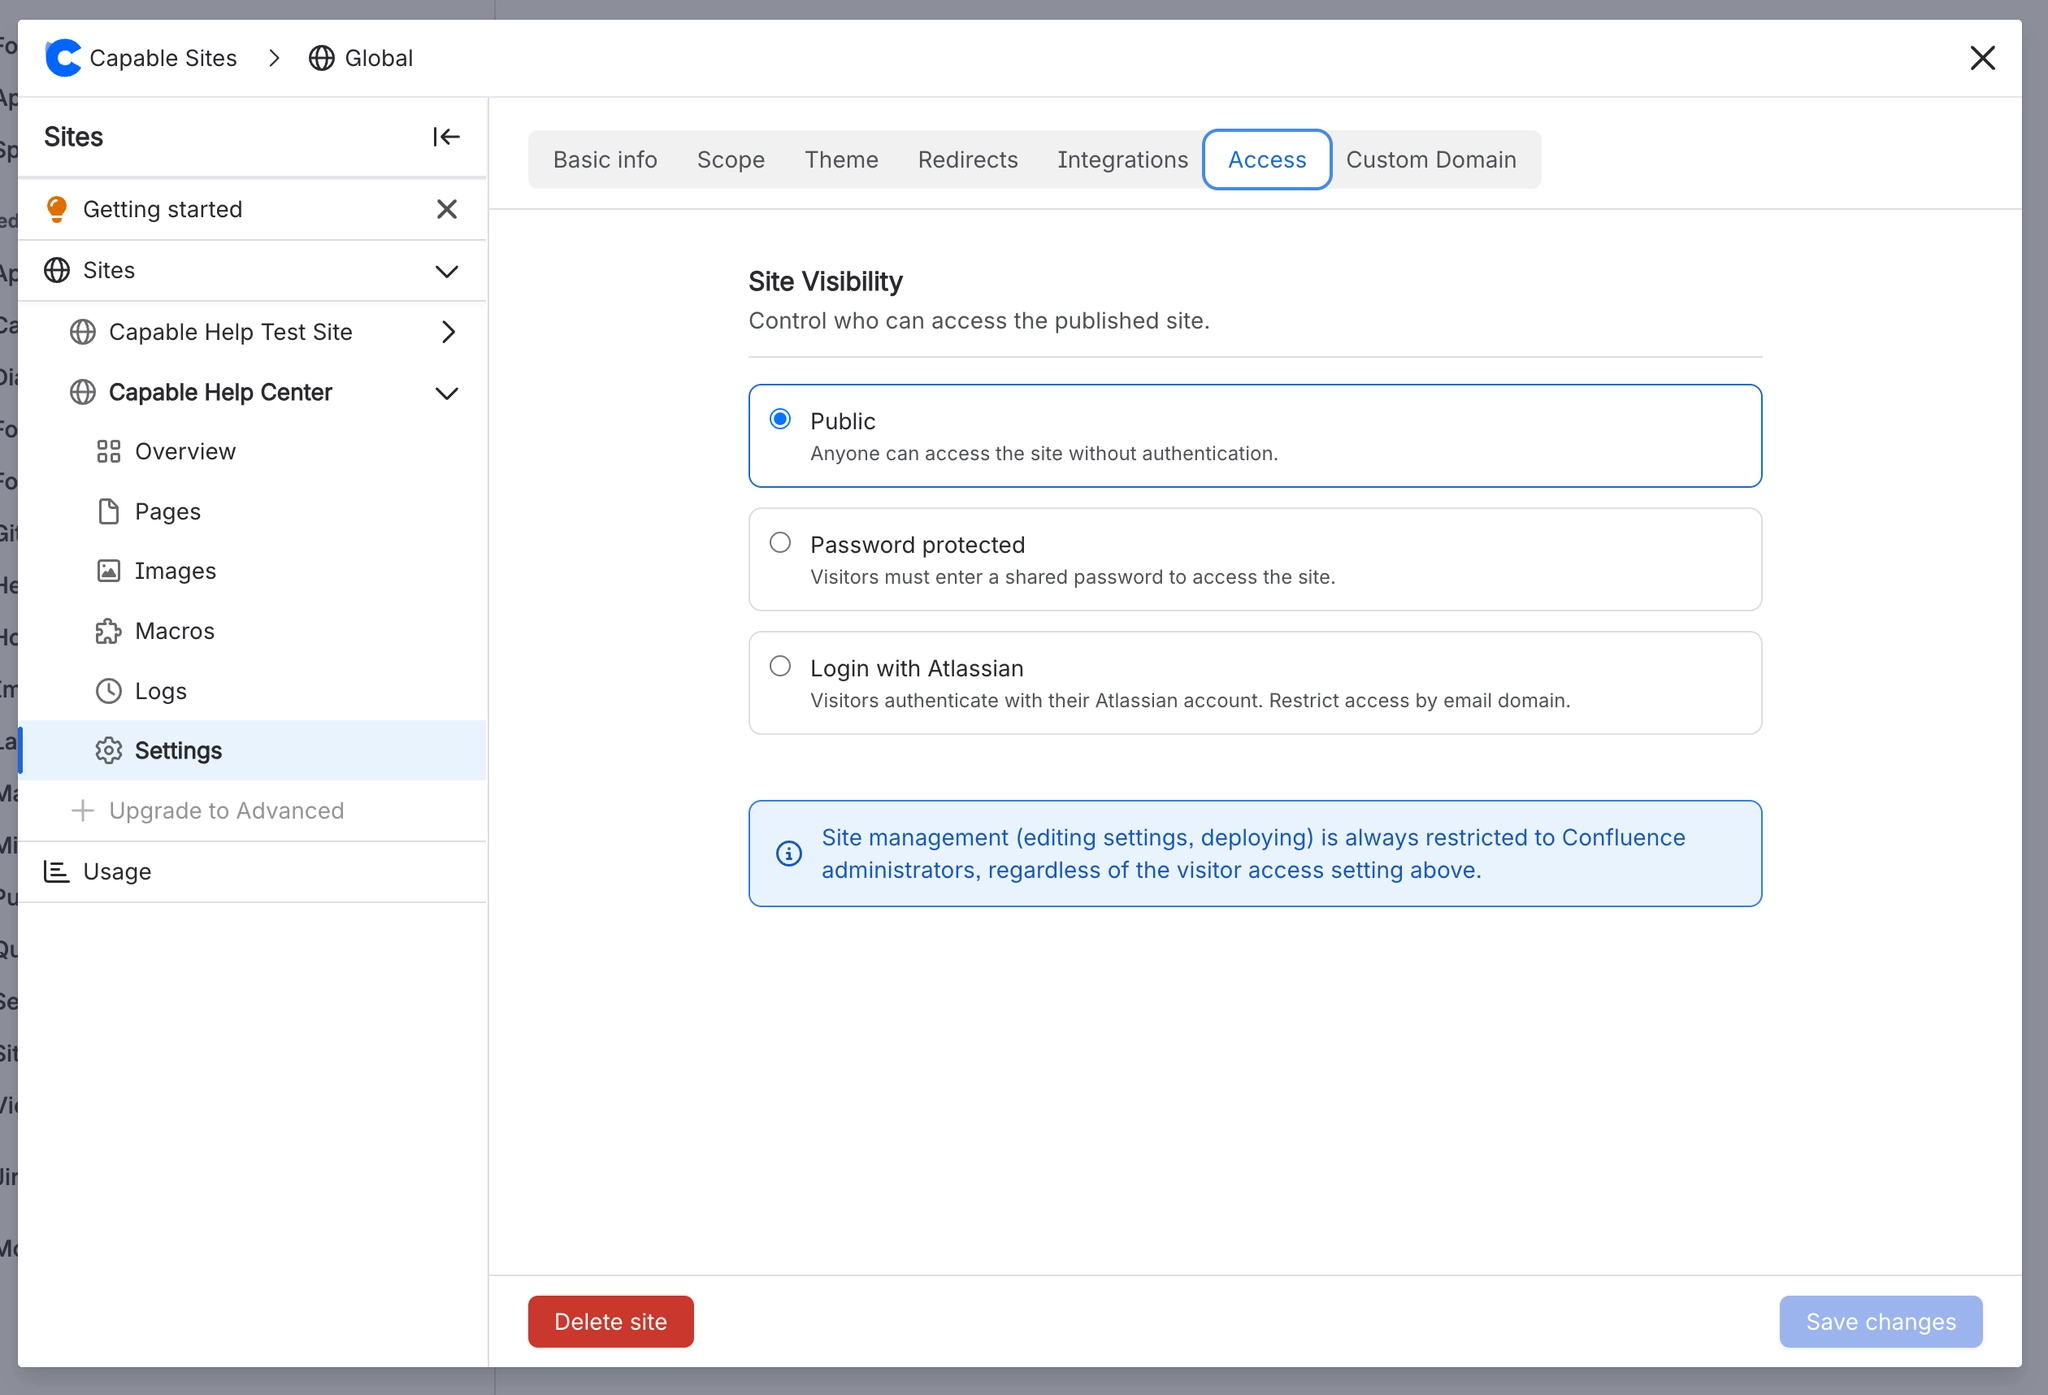Screen dimensions: 2048x1395
Task: Click the Delete site button
Action: coord(611,1321)
